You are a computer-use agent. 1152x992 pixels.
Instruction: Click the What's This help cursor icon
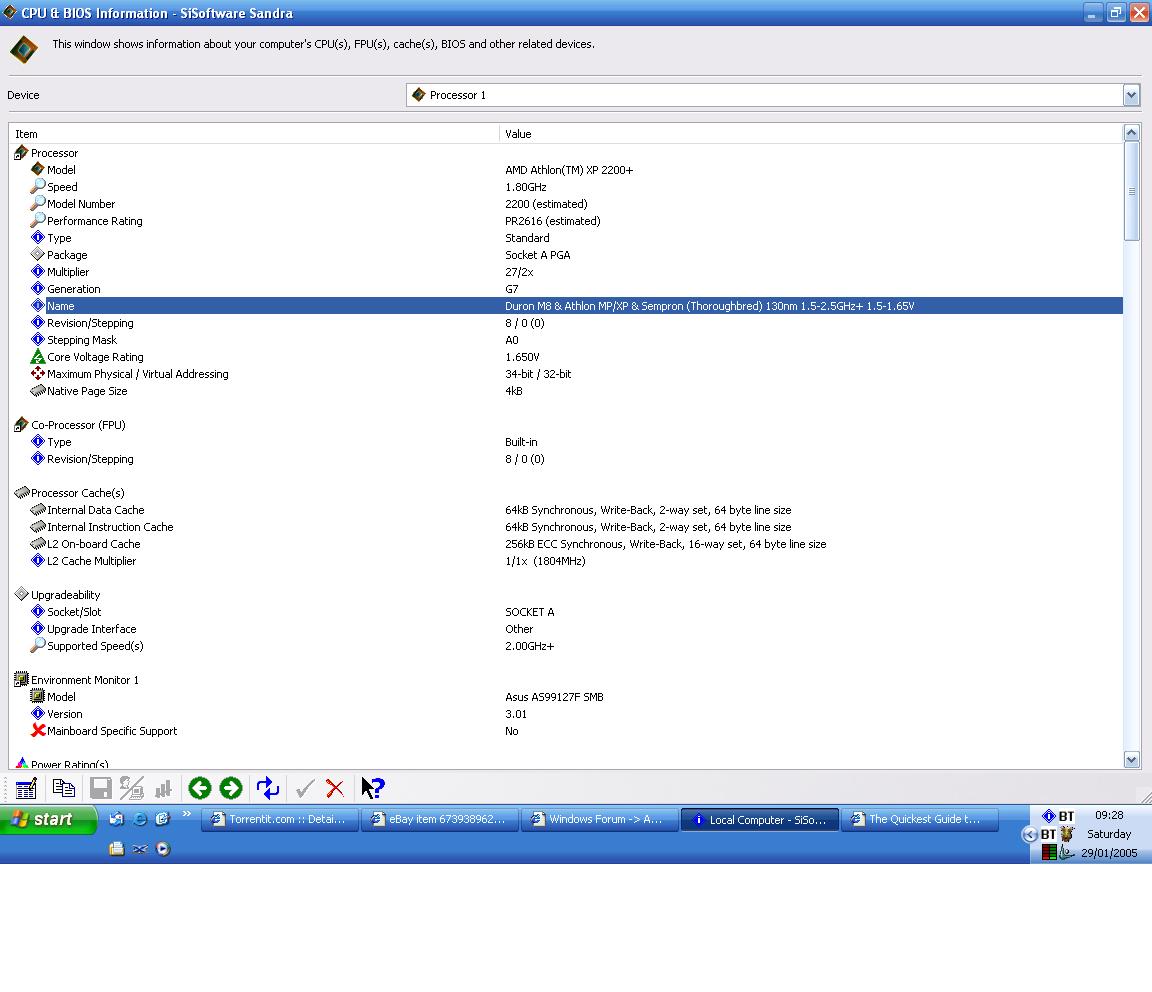(x=372, y=788)
